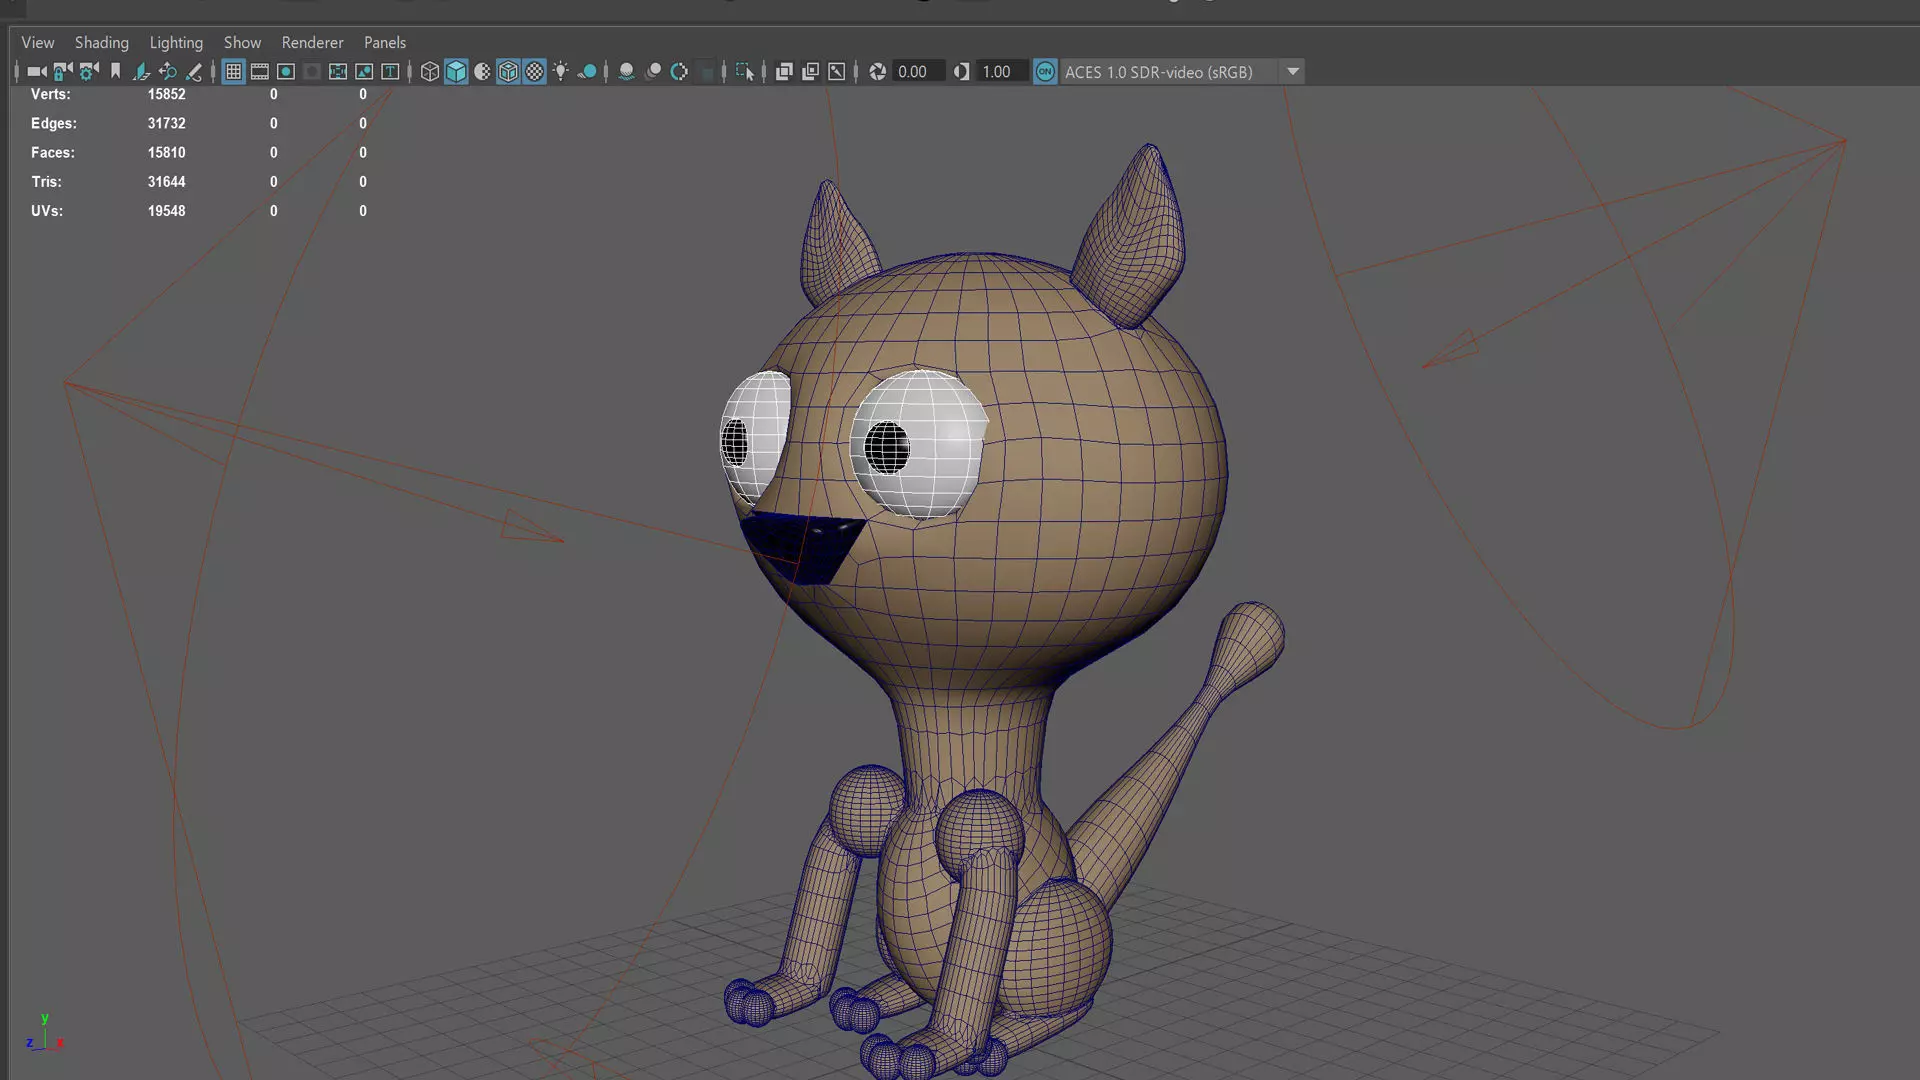
Task: Click the dimmed Depth of Field icon
Action: click(706, 72)
